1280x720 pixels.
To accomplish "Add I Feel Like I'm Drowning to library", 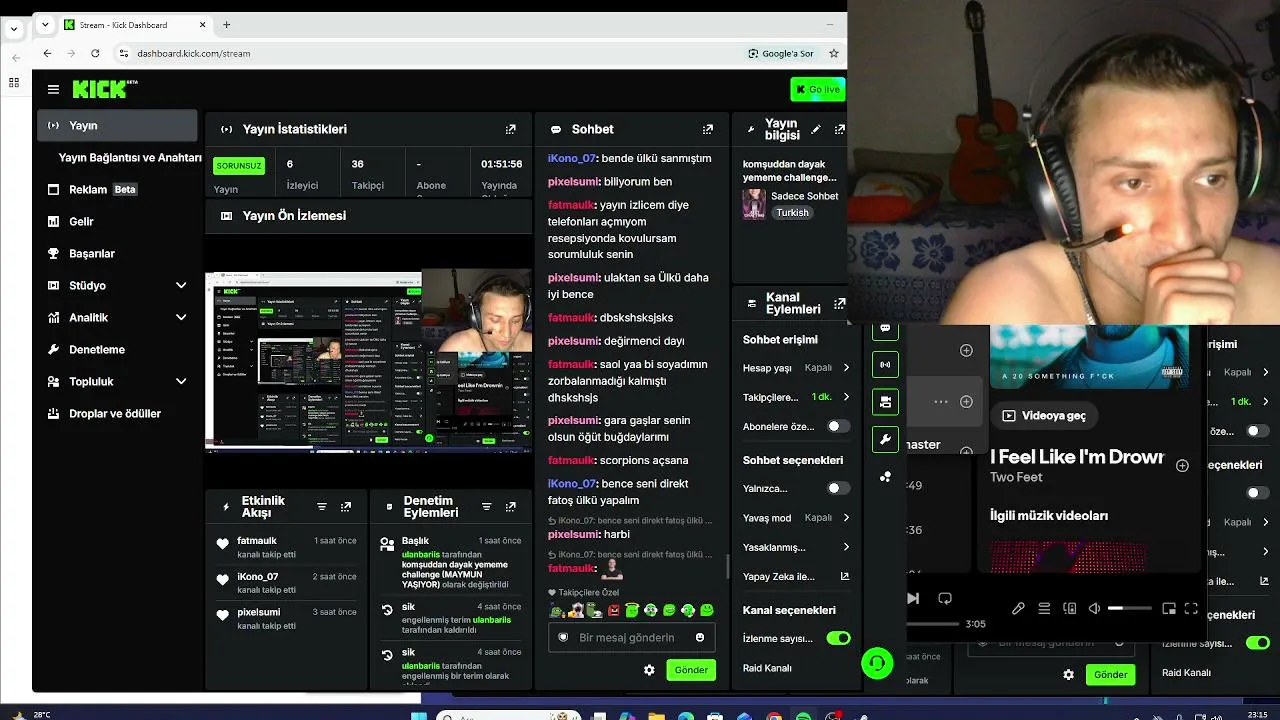I will tap(1182, 465).
